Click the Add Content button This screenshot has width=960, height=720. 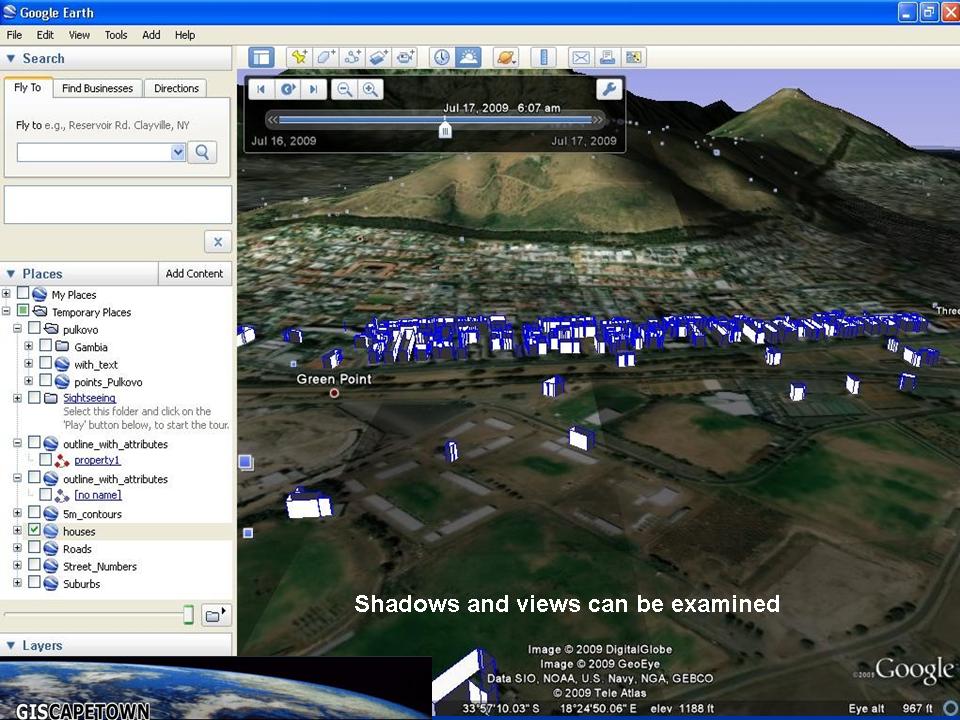[x=195, y=274]
